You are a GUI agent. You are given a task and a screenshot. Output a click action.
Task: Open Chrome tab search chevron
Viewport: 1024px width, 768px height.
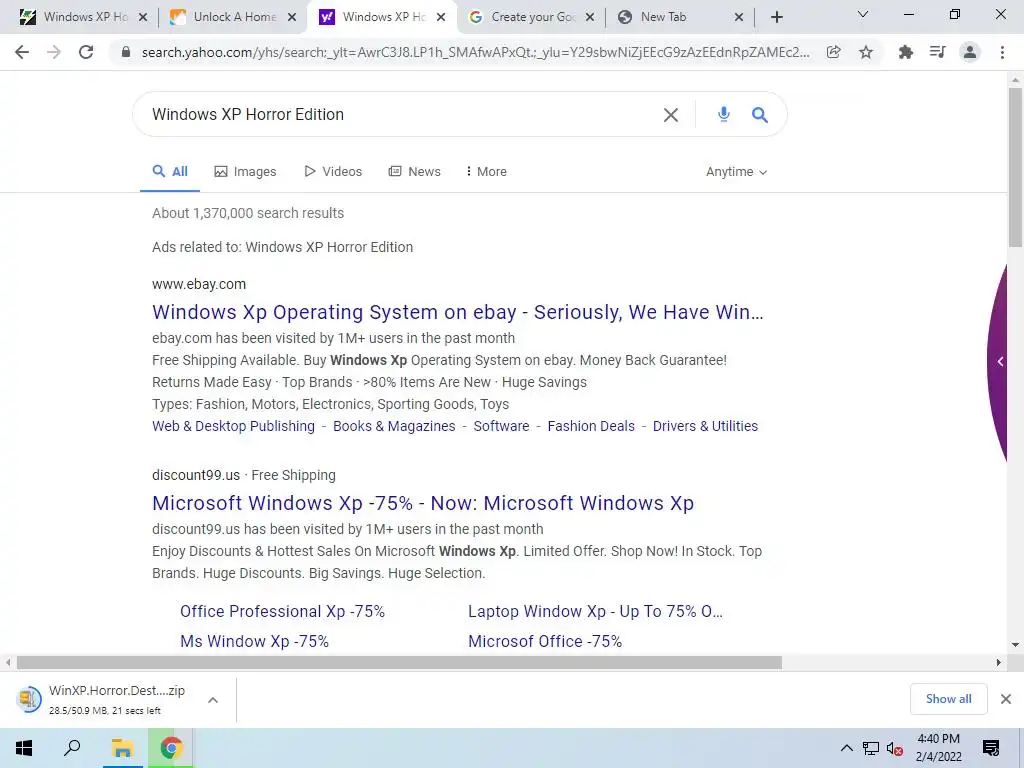point(863,14)
